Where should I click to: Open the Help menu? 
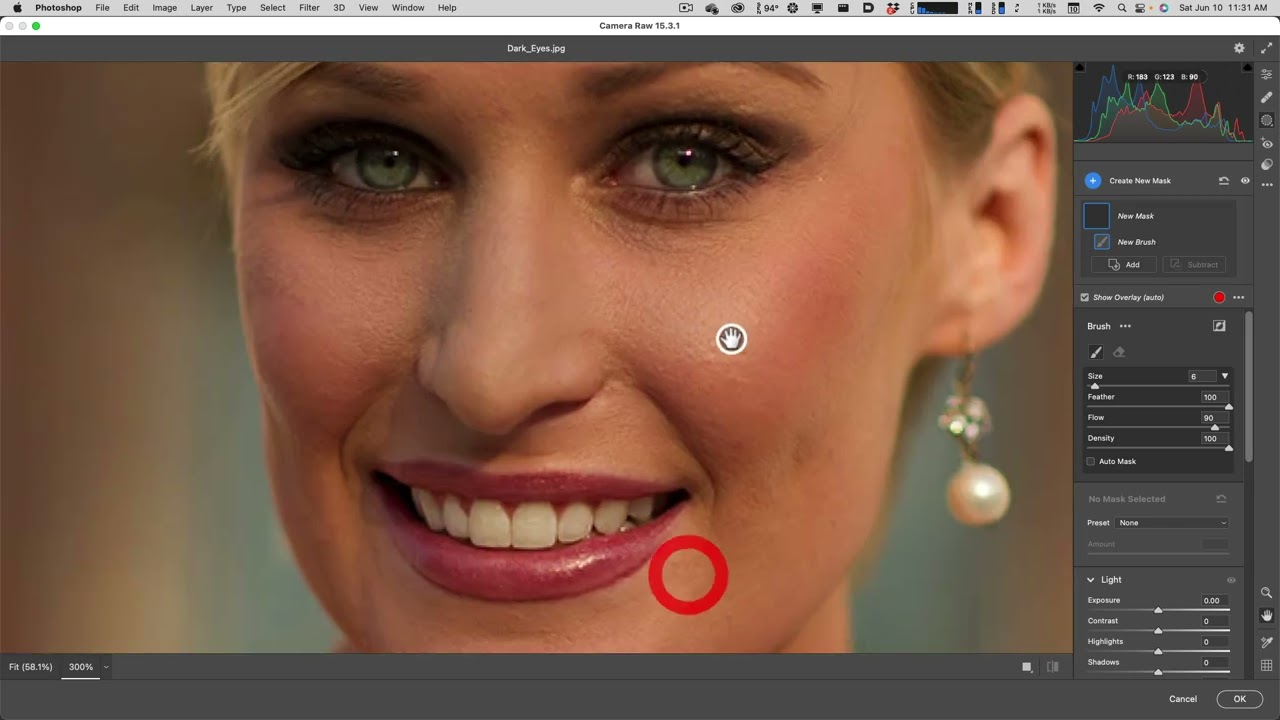[x=447, y=8]
